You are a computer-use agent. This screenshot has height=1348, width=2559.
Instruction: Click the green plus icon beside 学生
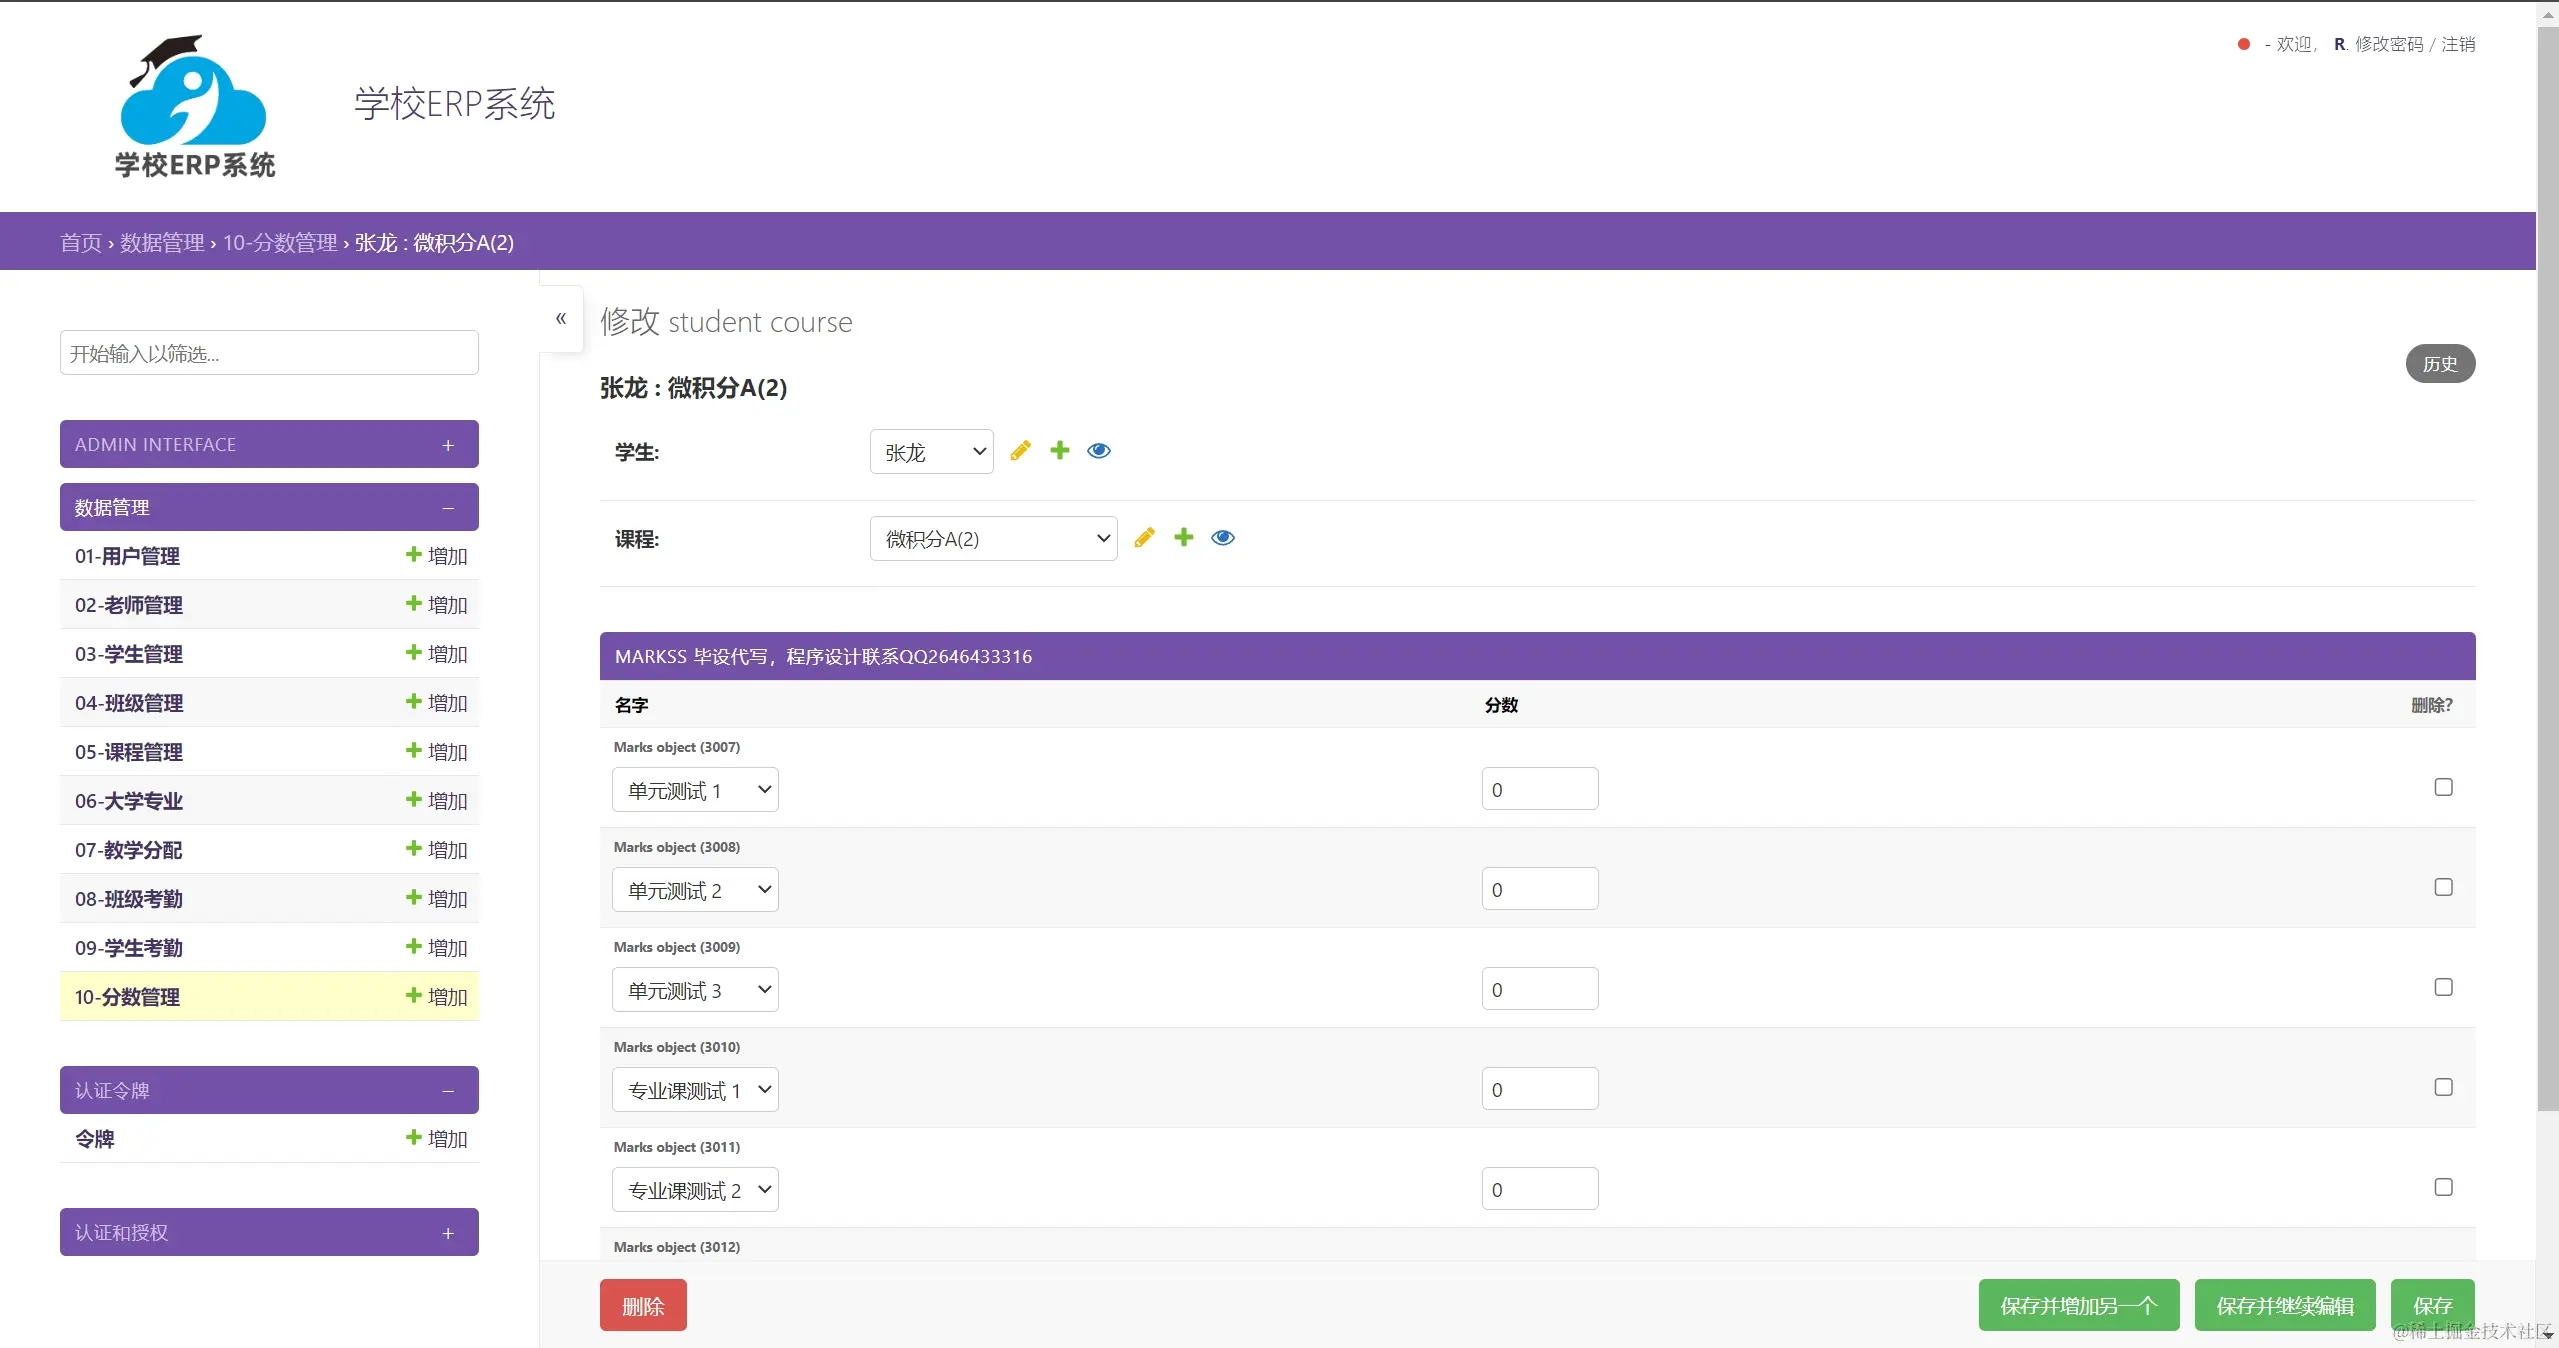[1060, 451]
